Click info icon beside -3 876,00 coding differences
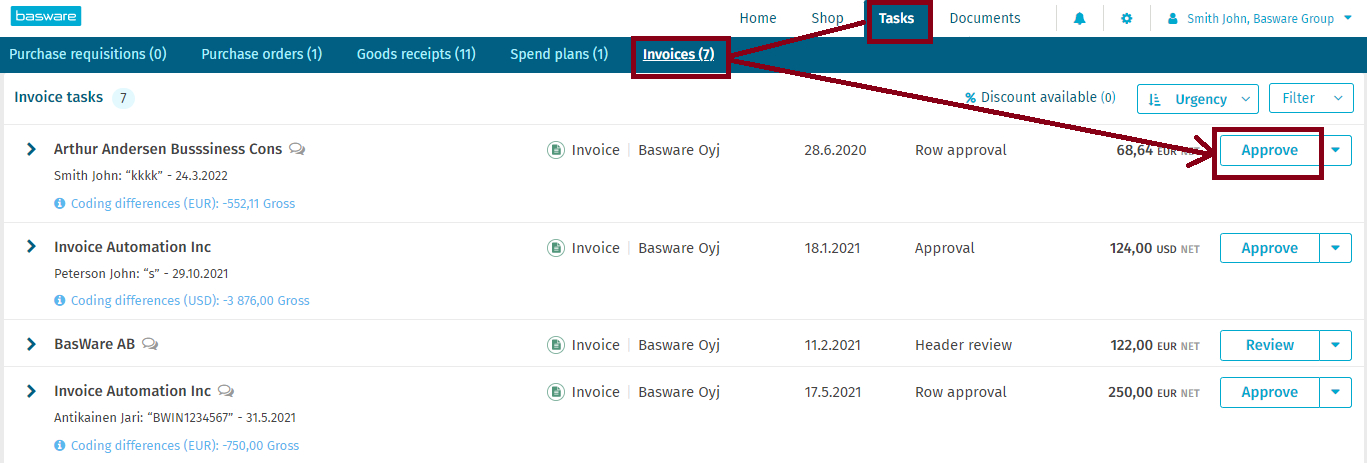Screen dimensions: 1367x463 [60, 300]
